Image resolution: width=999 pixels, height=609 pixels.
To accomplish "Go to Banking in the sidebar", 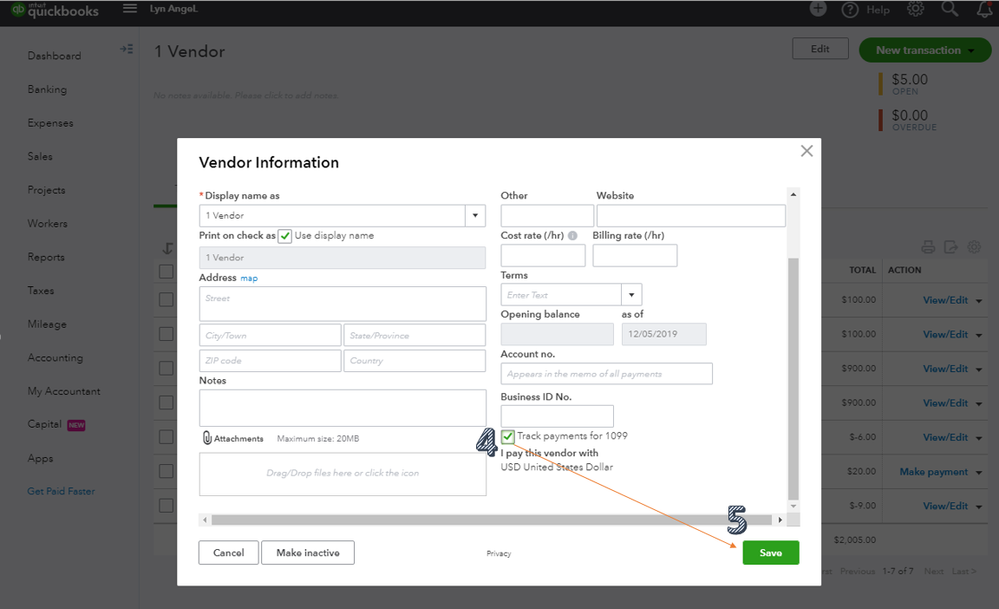I will [x=47, y=89].
